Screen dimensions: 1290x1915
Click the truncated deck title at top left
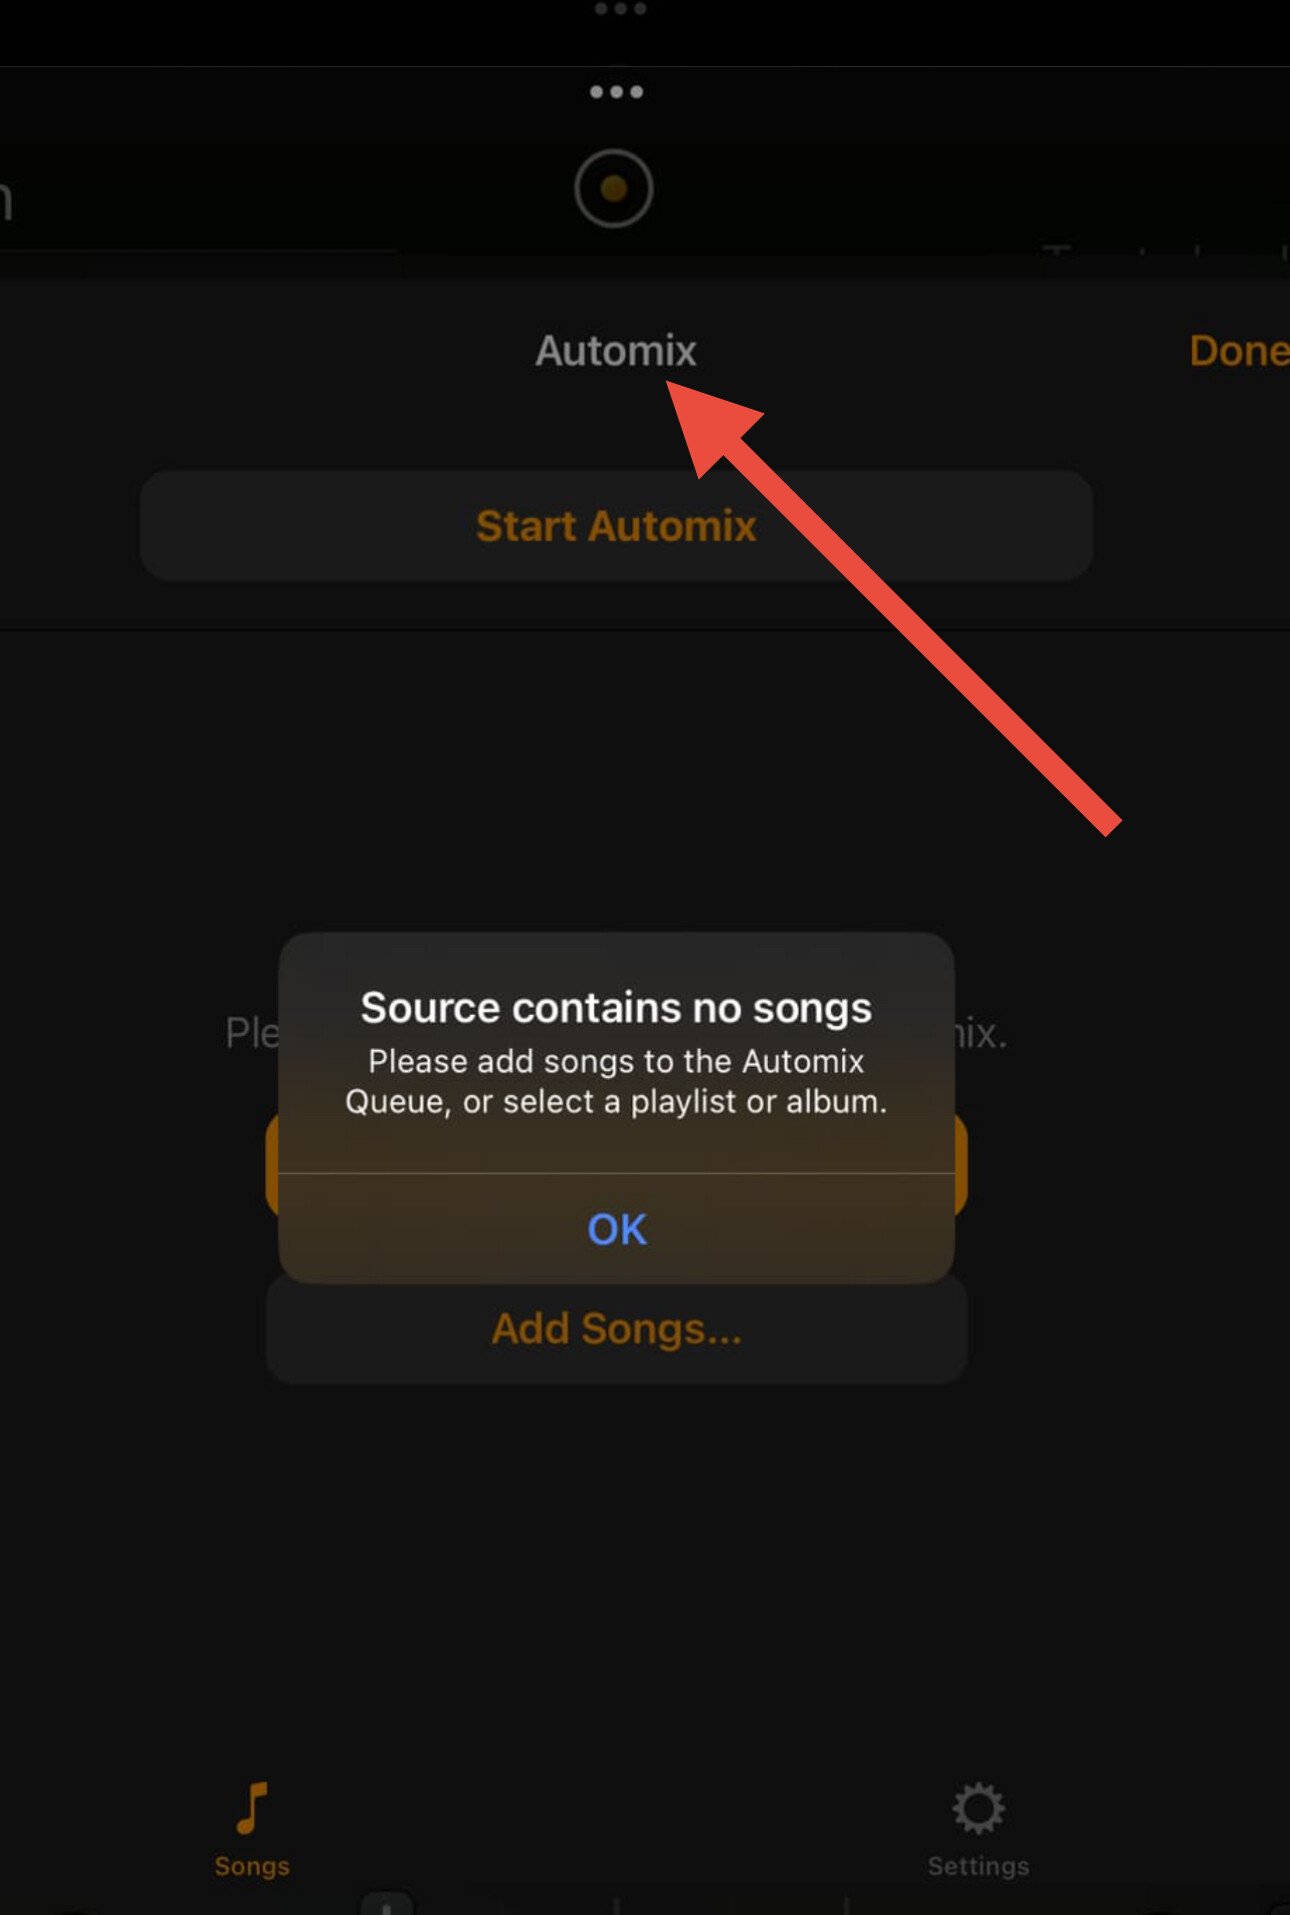6,199
